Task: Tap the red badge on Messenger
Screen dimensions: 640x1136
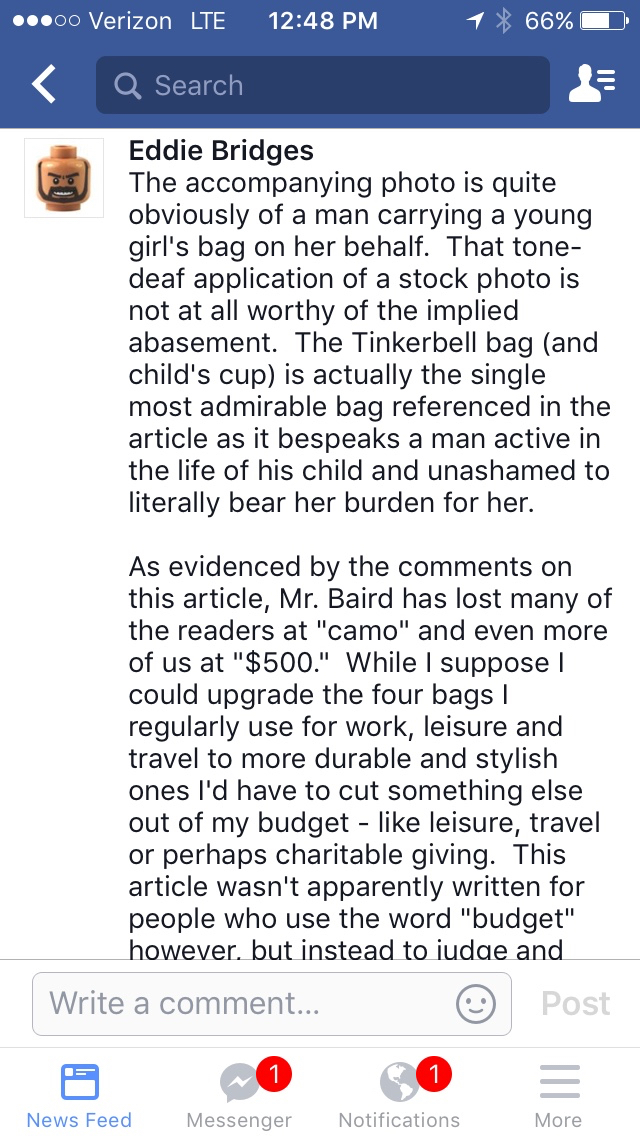Action: tap(273, 1075)
